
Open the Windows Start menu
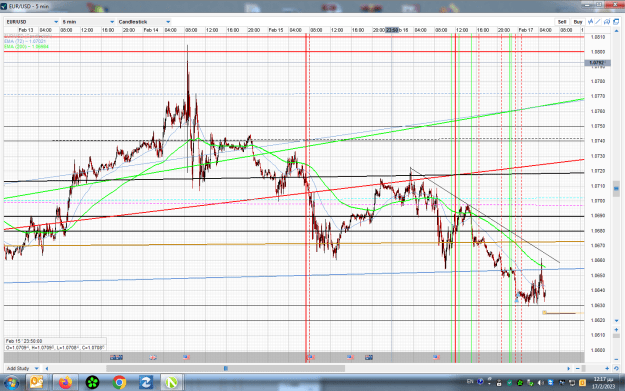coord(11,383)
